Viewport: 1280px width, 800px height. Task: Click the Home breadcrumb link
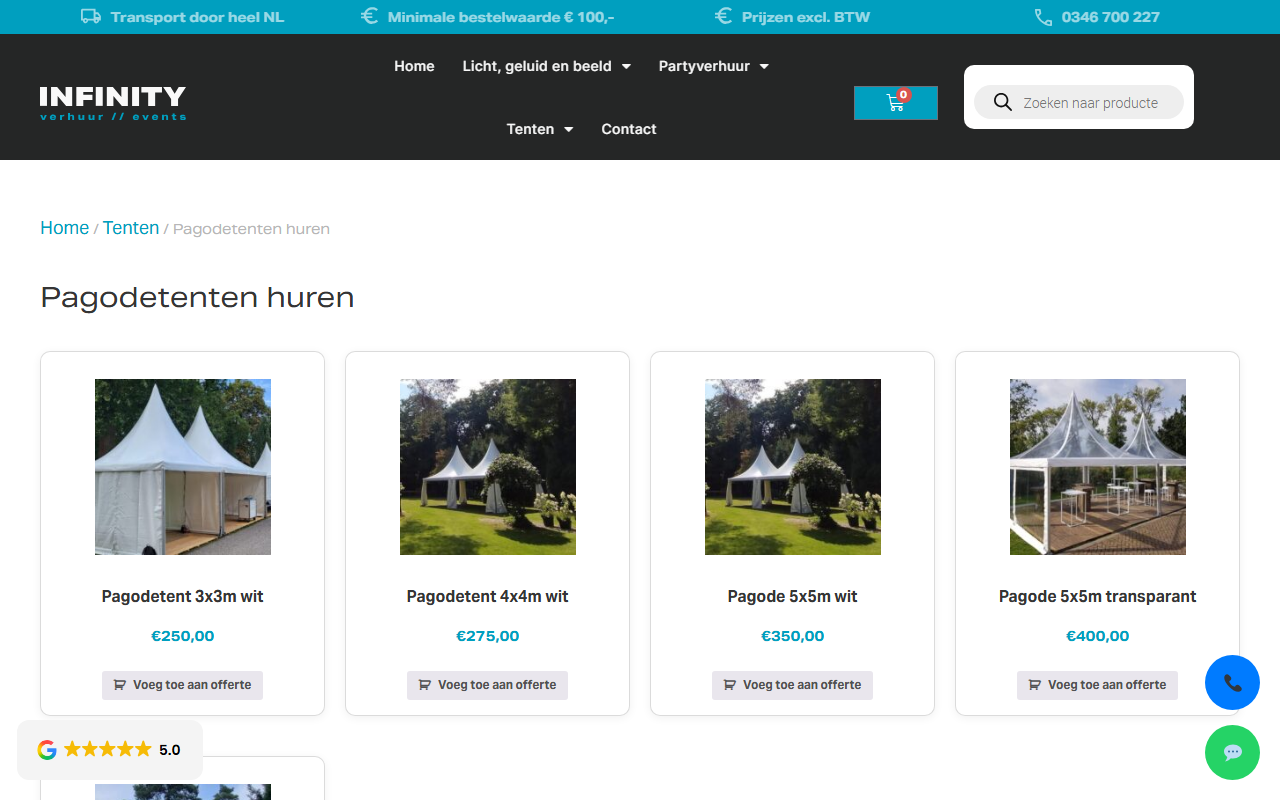pyautogui.click(x=64, y=228)
